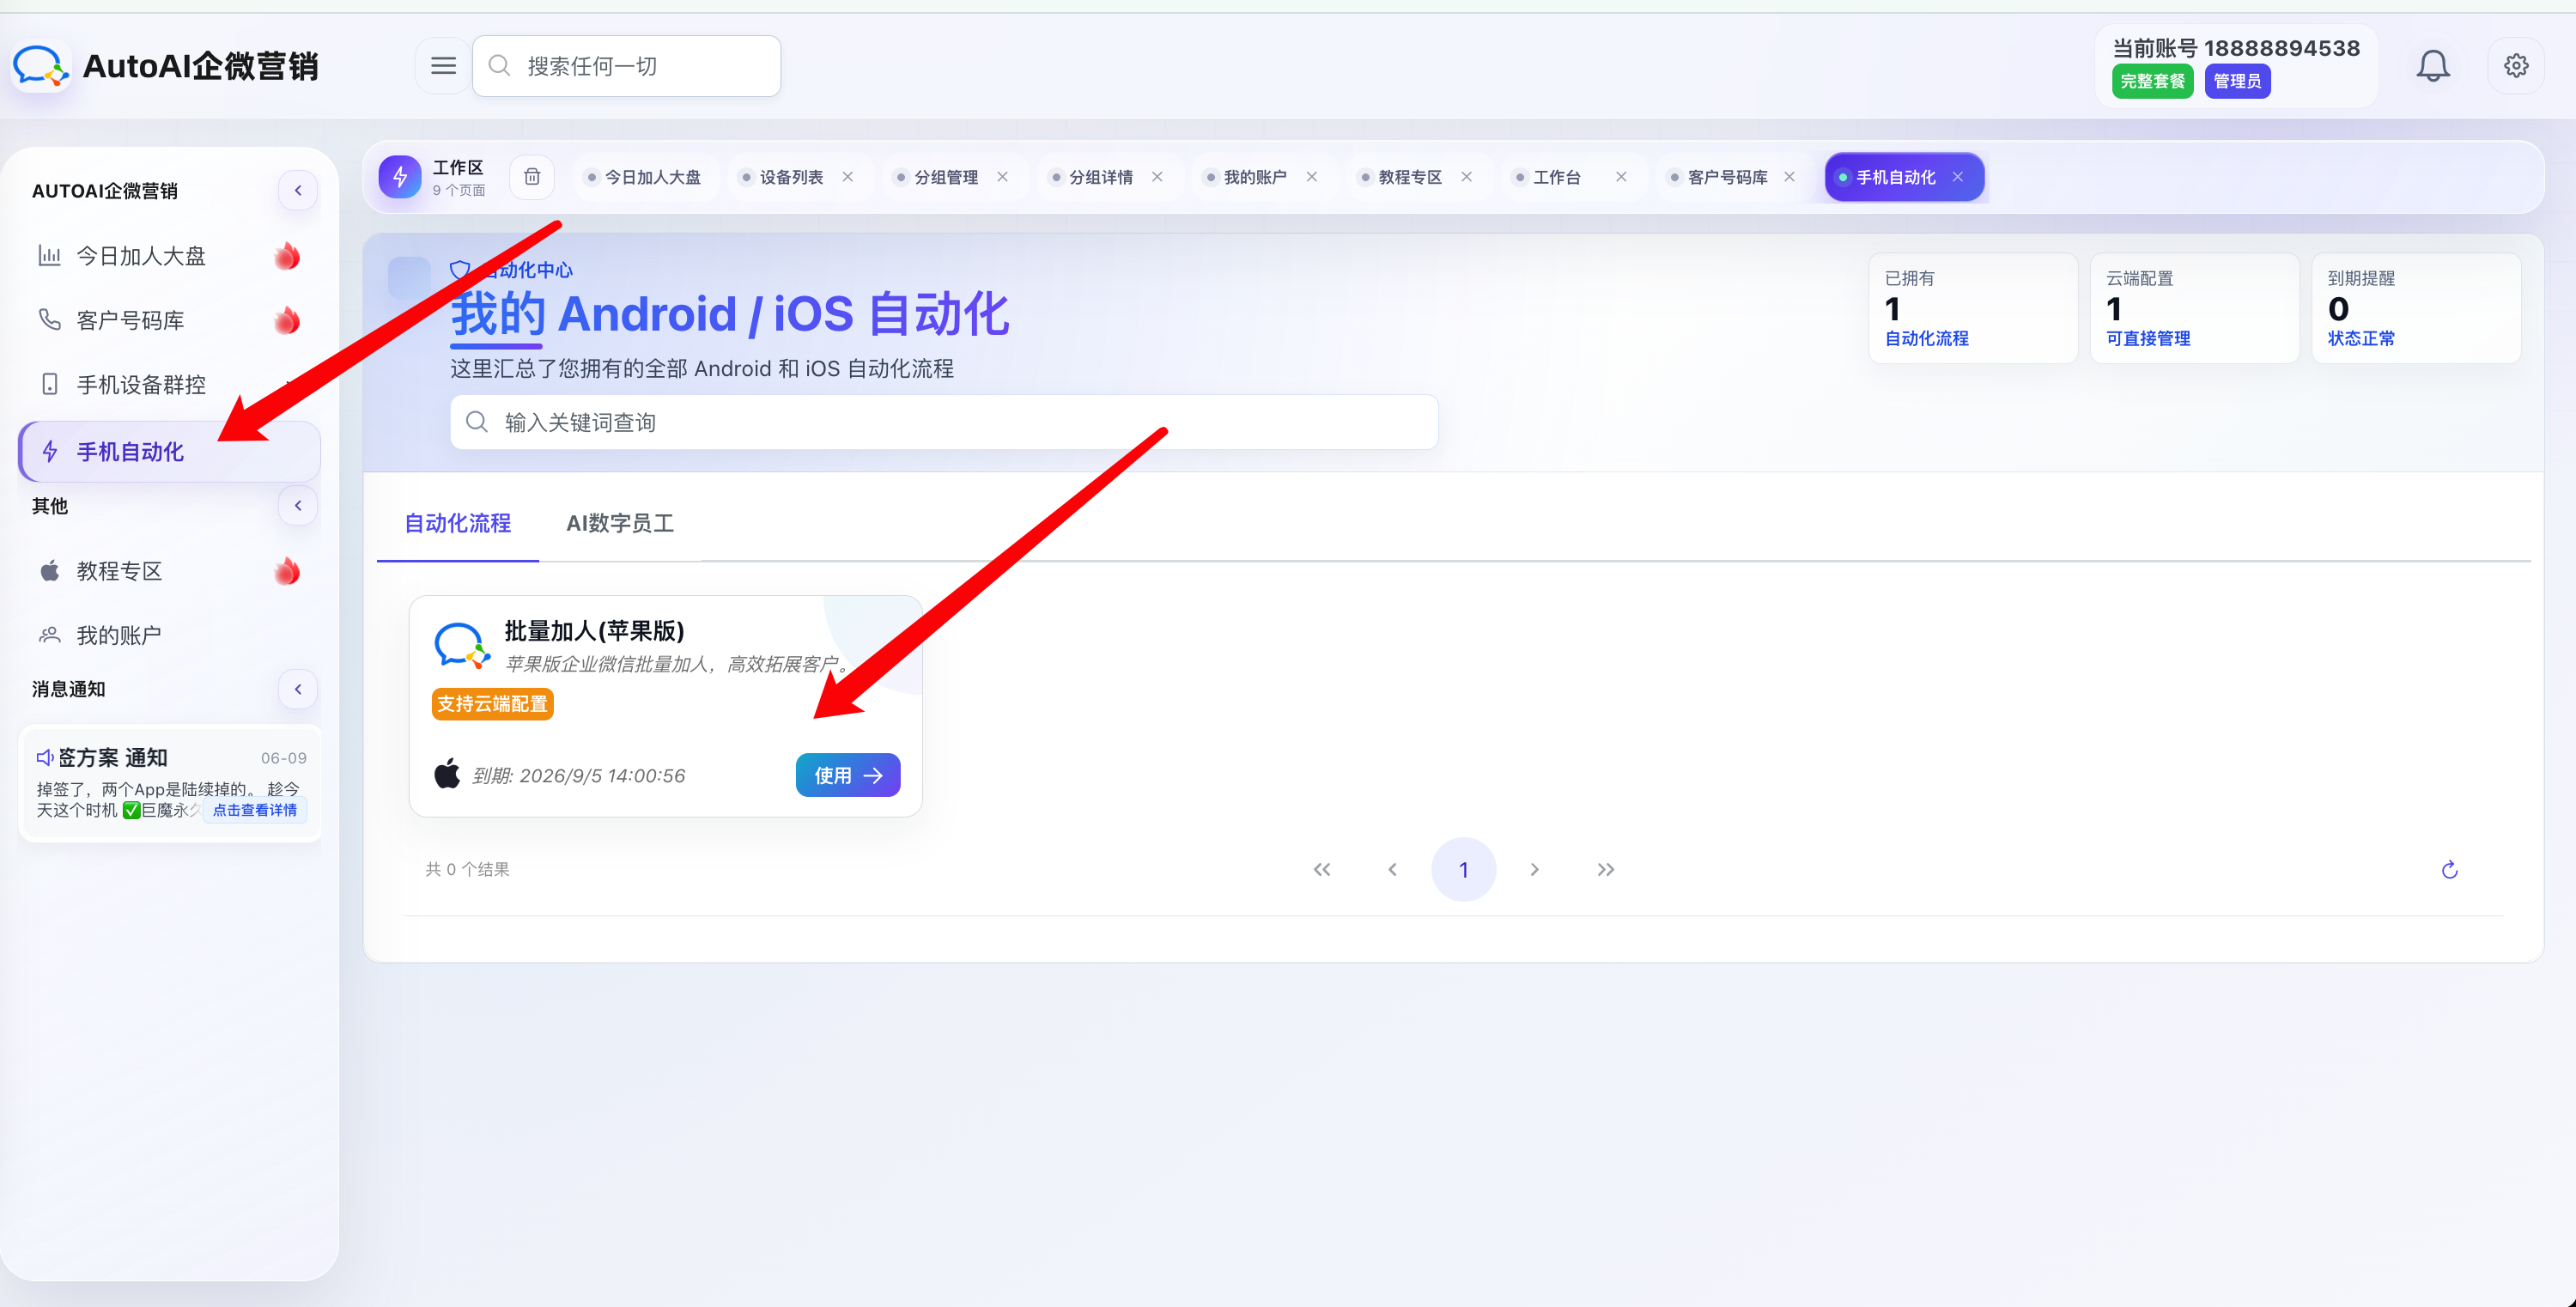Click the 已拥有 自动化流程 stat card
This screenshot has width=2576, height=1307.
click(x=1973, y=308)
